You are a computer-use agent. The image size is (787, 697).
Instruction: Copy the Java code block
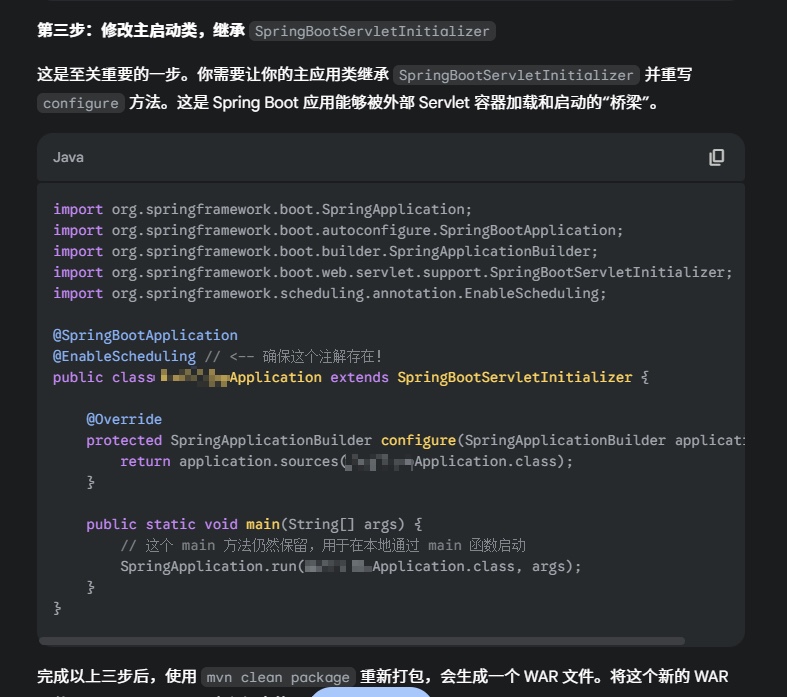pyautogui.click(x=716, y=157)
